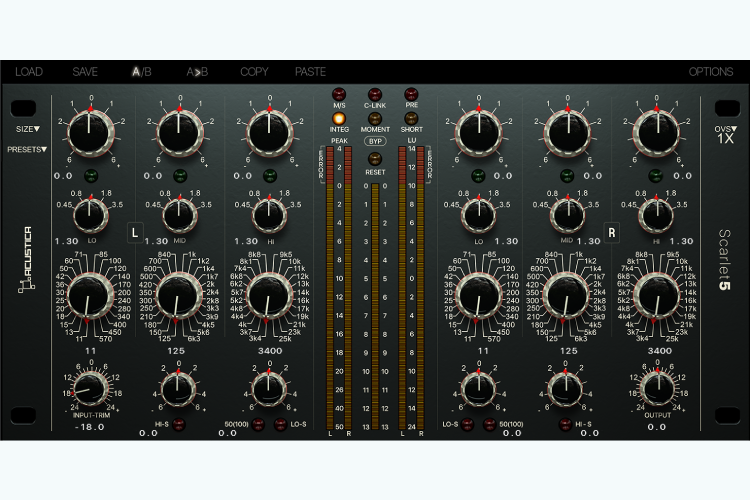The image size is (750, 500).
Task: Click the OUTPUT knob
Action: pyautogui.click(x=658, y=388)
